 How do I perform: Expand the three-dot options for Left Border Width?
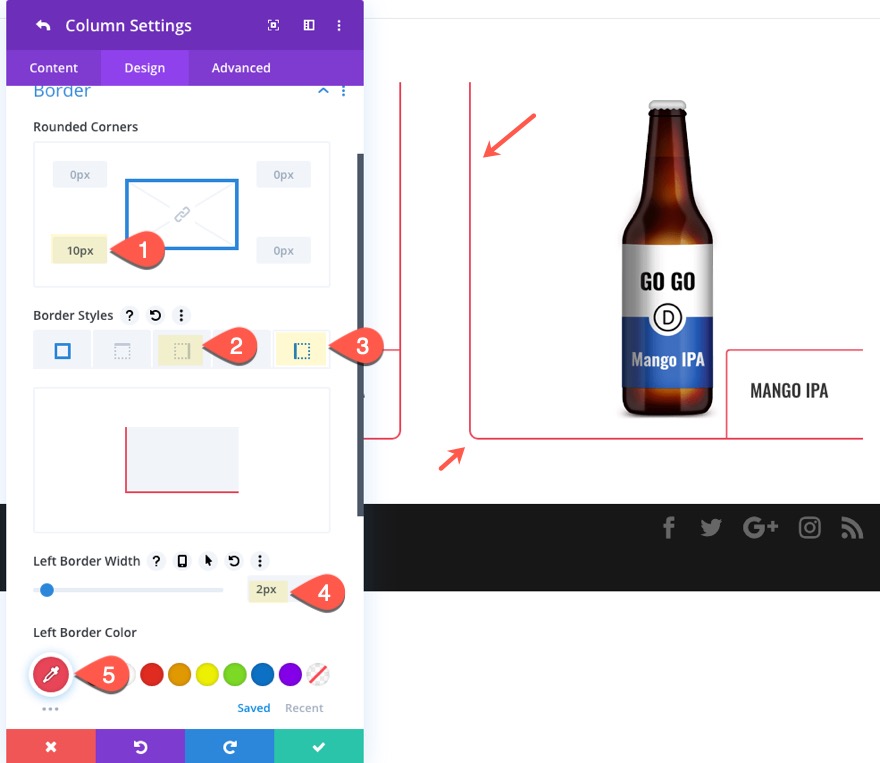coord(260,561)
